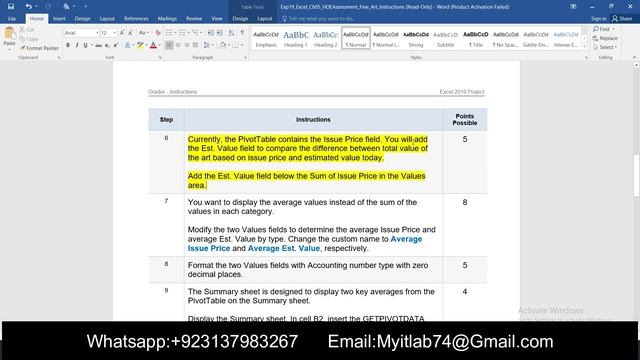Apply the Emphasis style
640x360 pixels.
point(266,38)
